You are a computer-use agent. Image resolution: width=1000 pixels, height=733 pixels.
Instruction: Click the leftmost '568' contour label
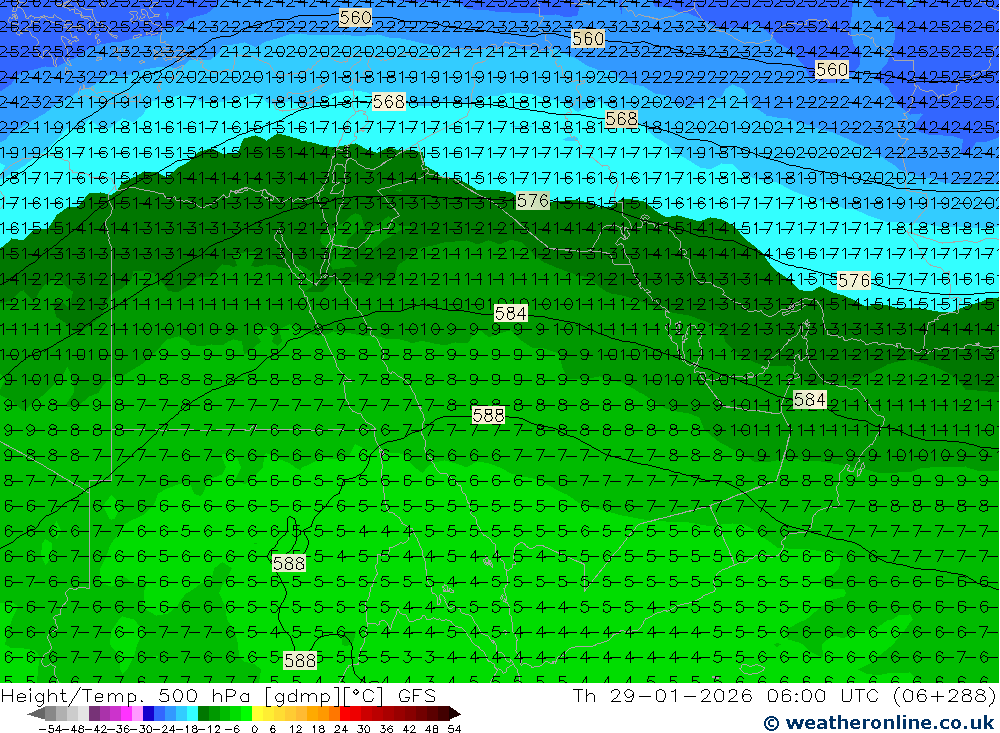tap(388, 101)
